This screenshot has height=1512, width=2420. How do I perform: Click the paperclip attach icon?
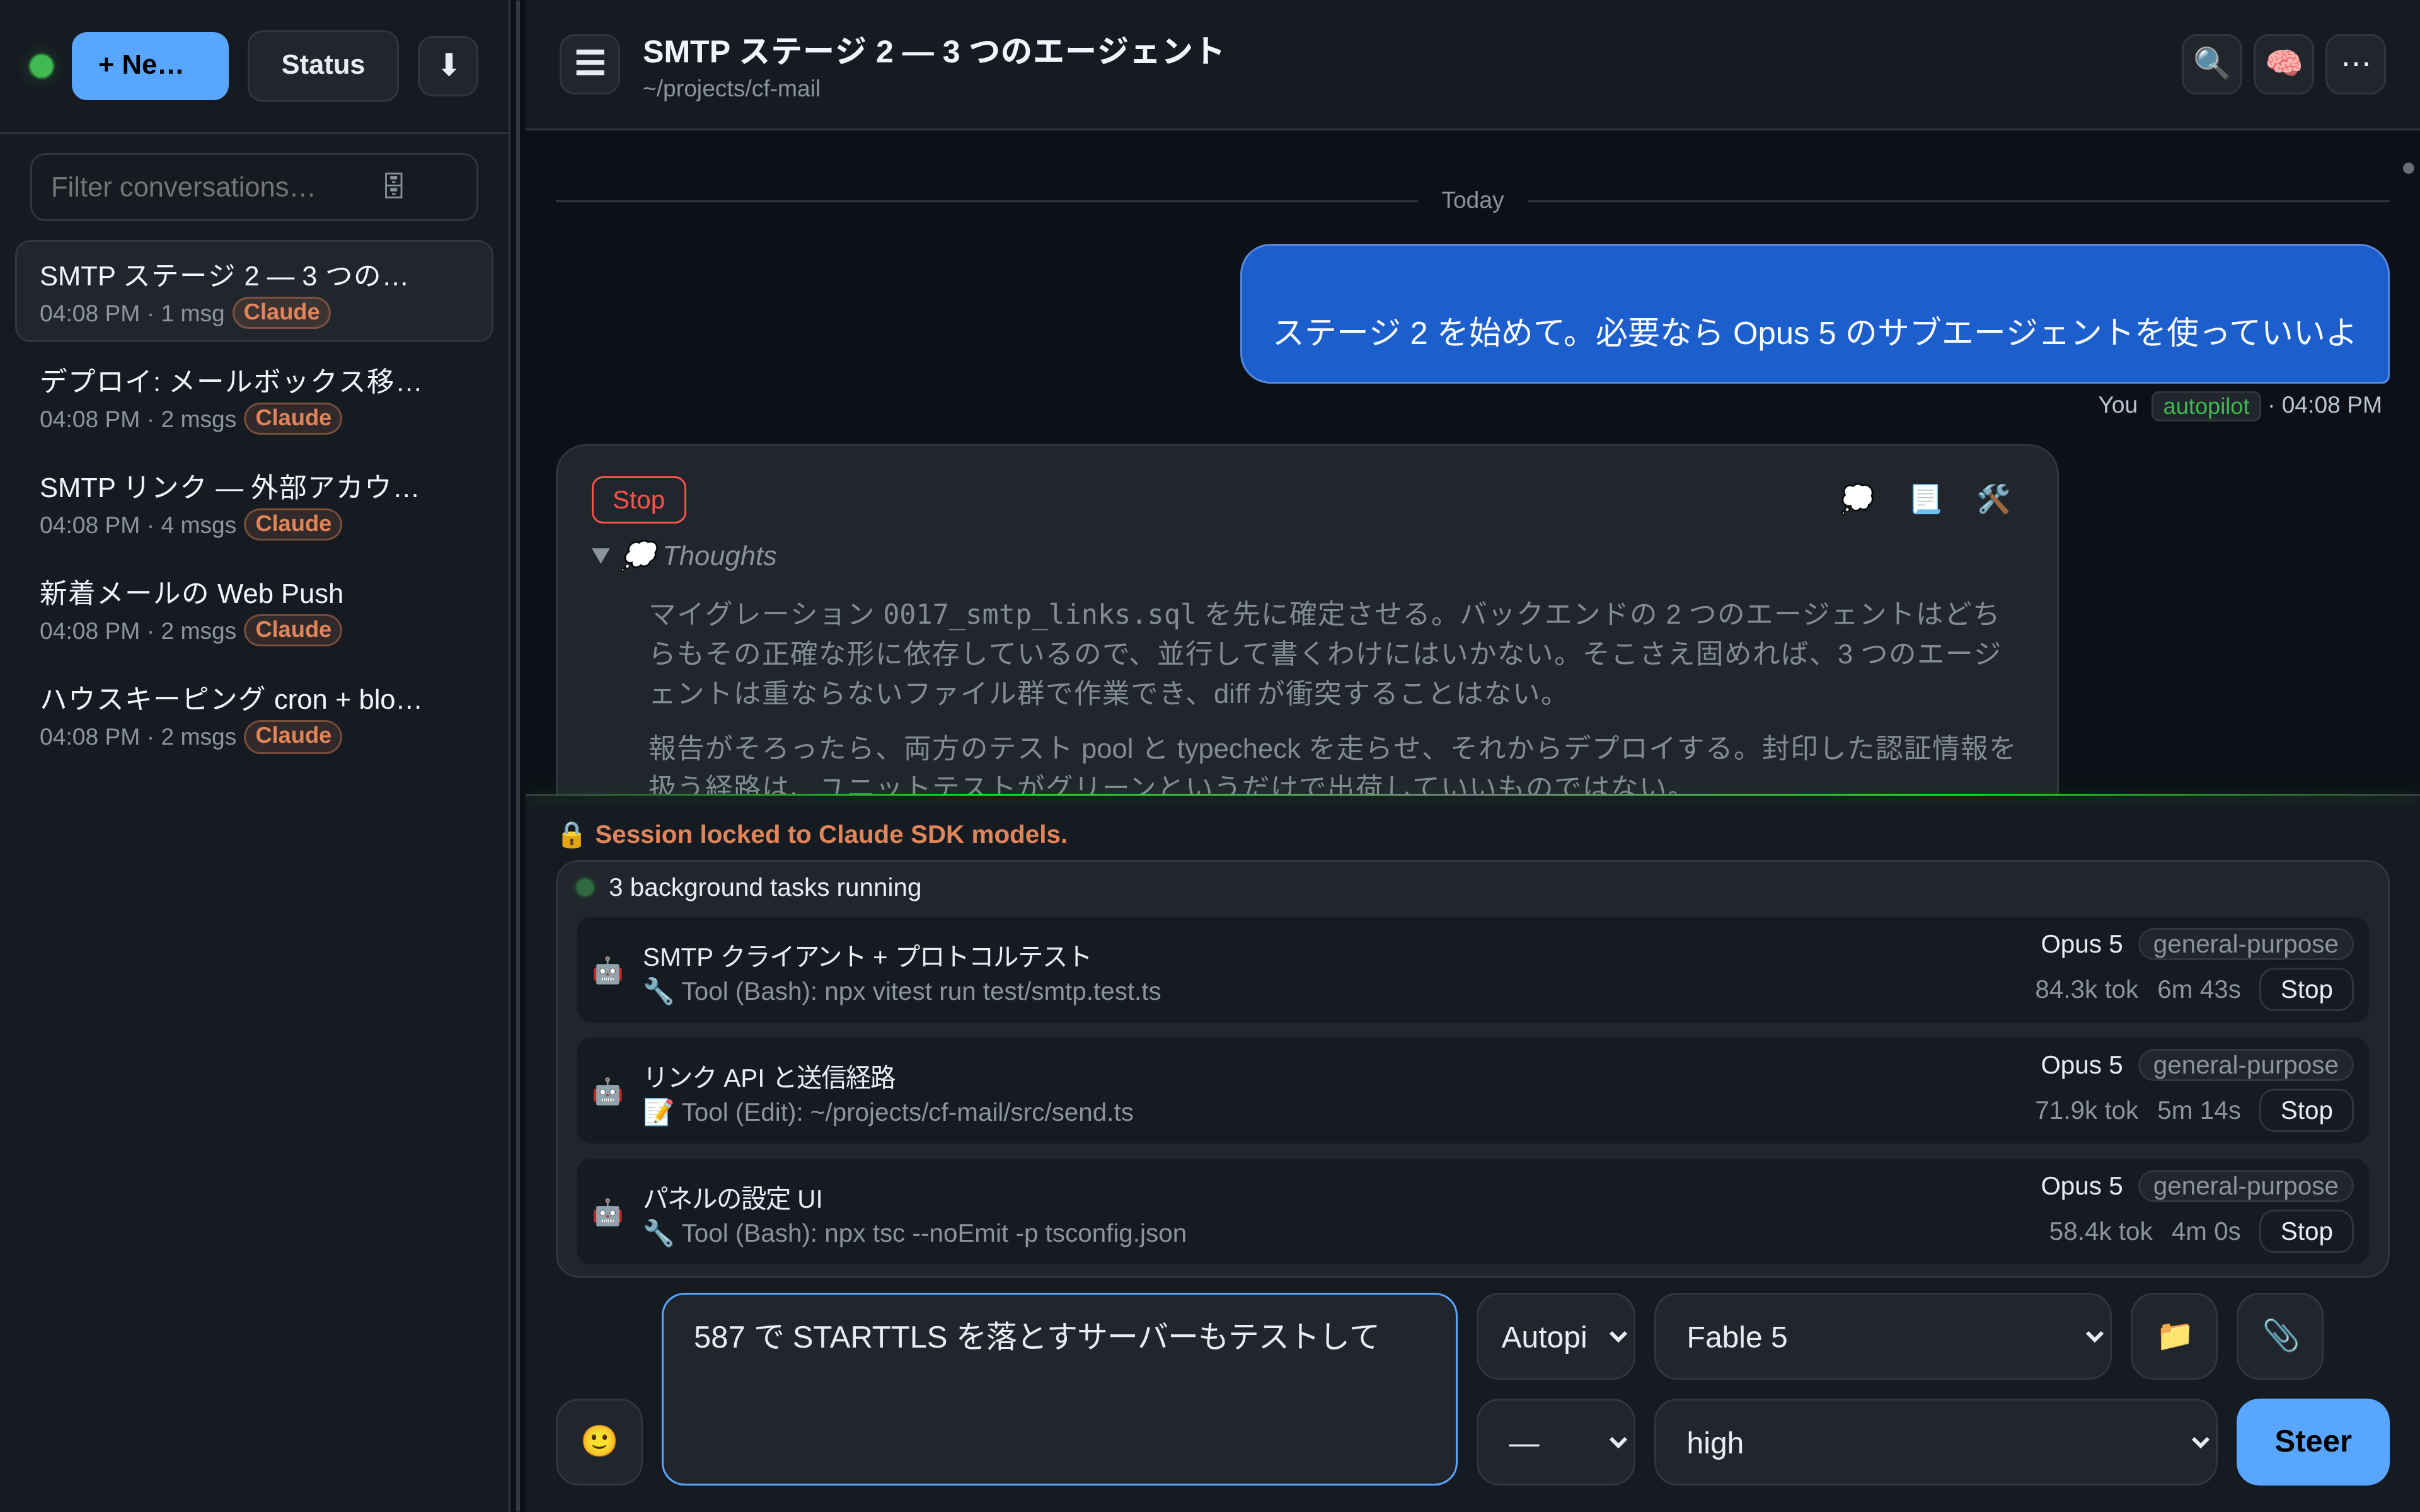click(2280, 1336)
